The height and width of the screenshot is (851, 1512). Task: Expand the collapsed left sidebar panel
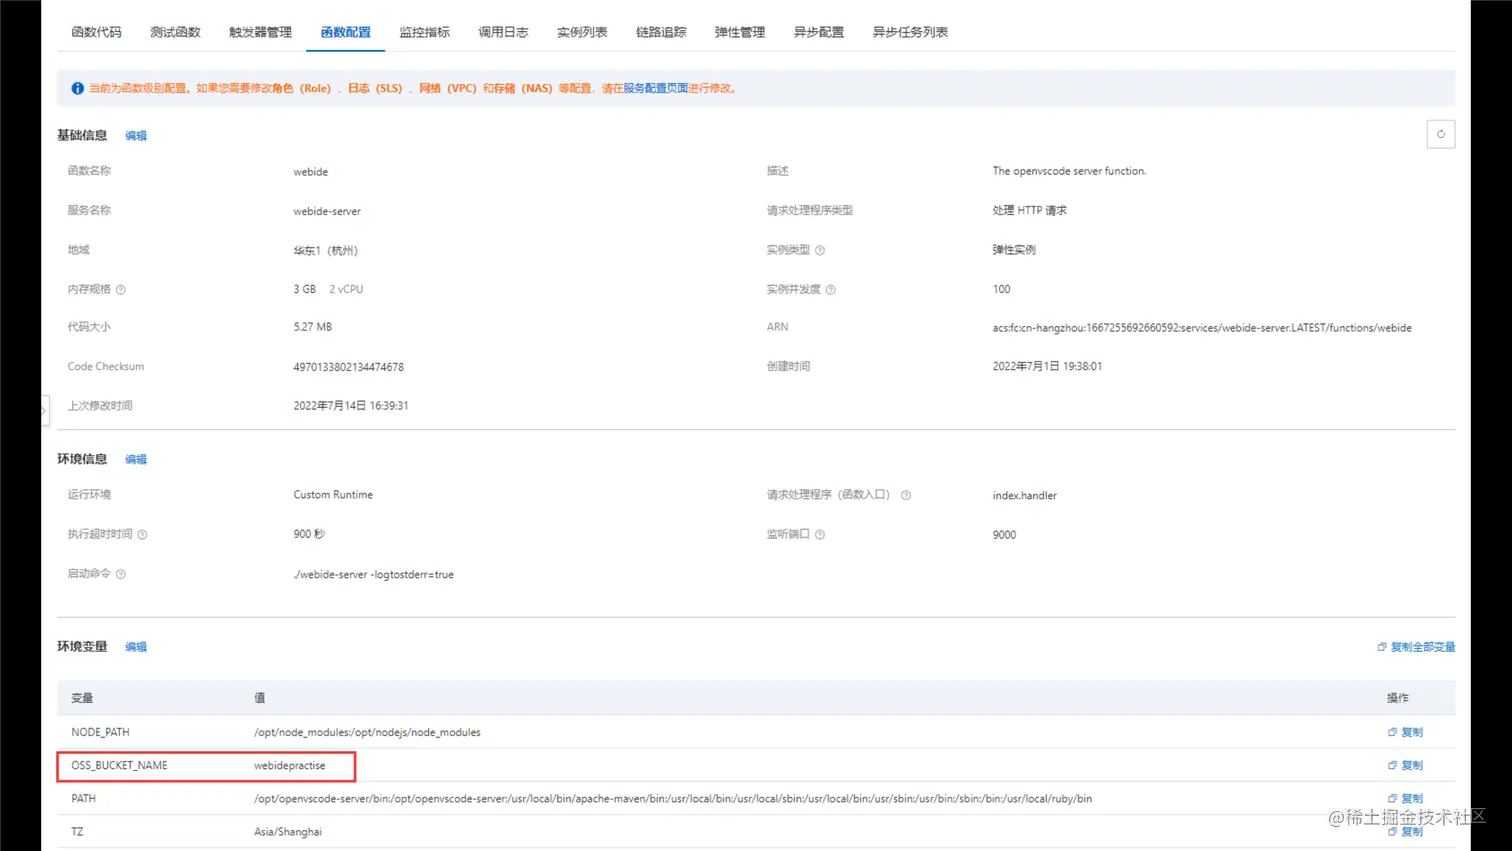tap(44, 410)
